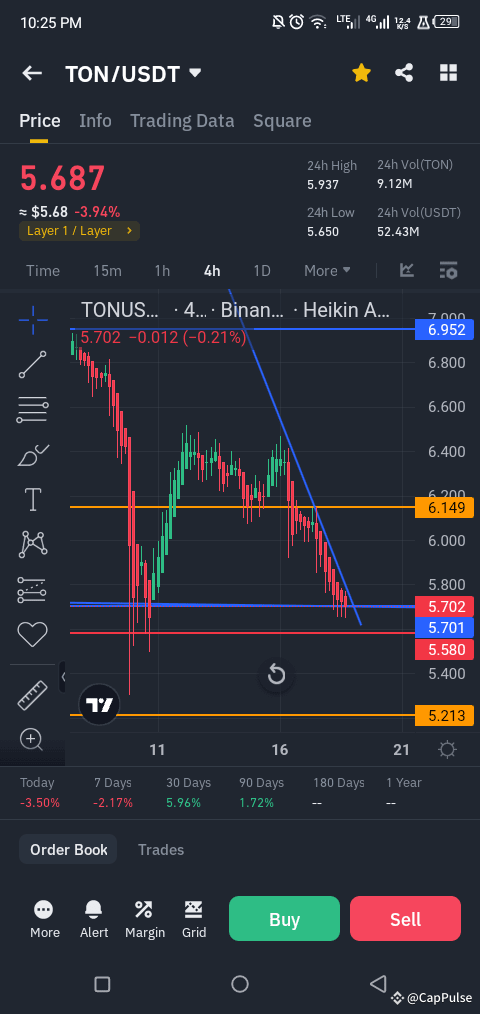Switch to the Order Book tab
Viewport: 480px width, 1014px height.
coord(69,850)
